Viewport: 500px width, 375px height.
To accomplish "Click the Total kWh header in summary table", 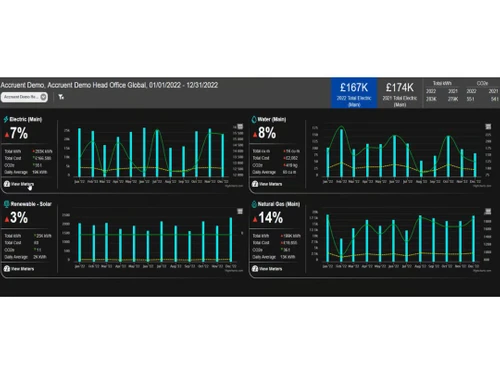I will [x=442, y=83].
